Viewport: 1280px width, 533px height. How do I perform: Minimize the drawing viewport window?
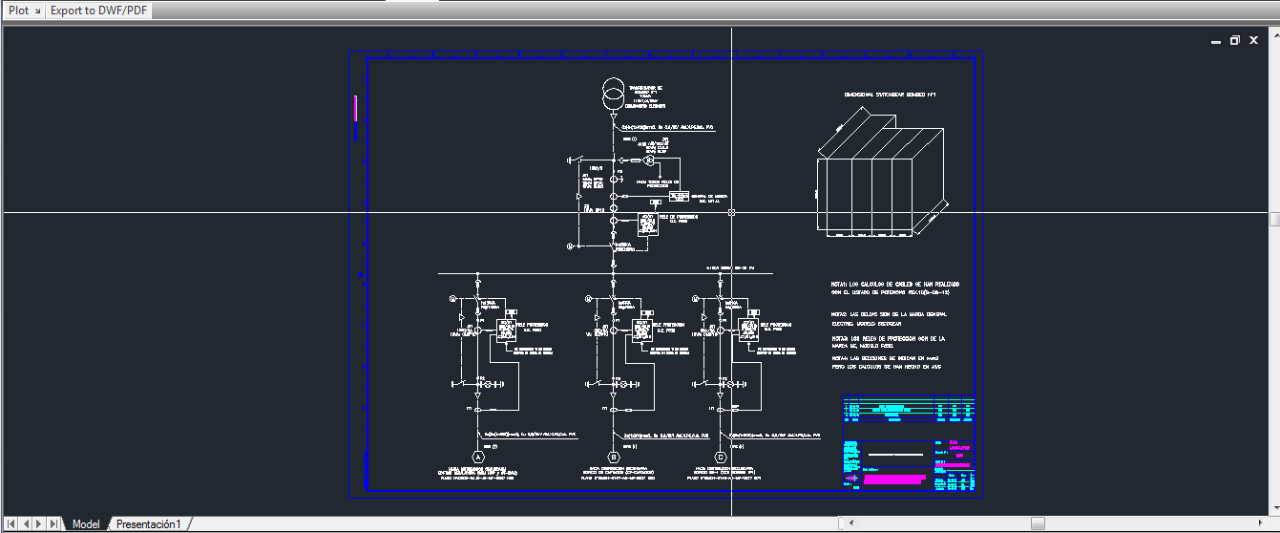tap(1216, 41)
